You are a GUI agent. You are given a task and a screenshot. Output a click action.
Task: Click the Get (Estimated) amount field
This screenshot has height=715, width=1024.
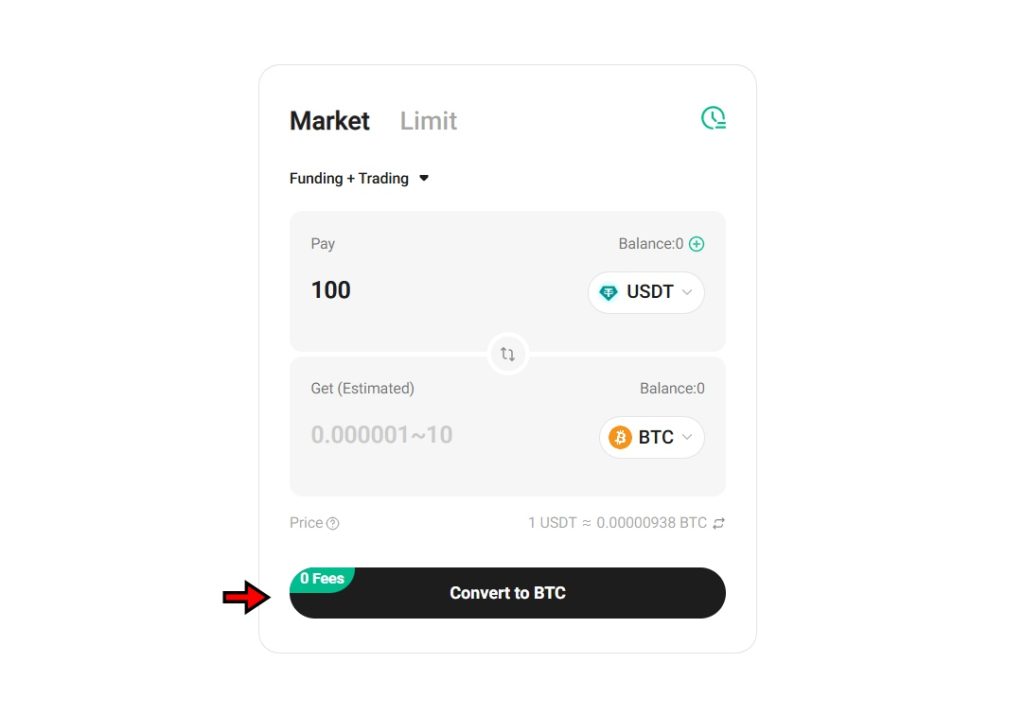click(400, 435)
